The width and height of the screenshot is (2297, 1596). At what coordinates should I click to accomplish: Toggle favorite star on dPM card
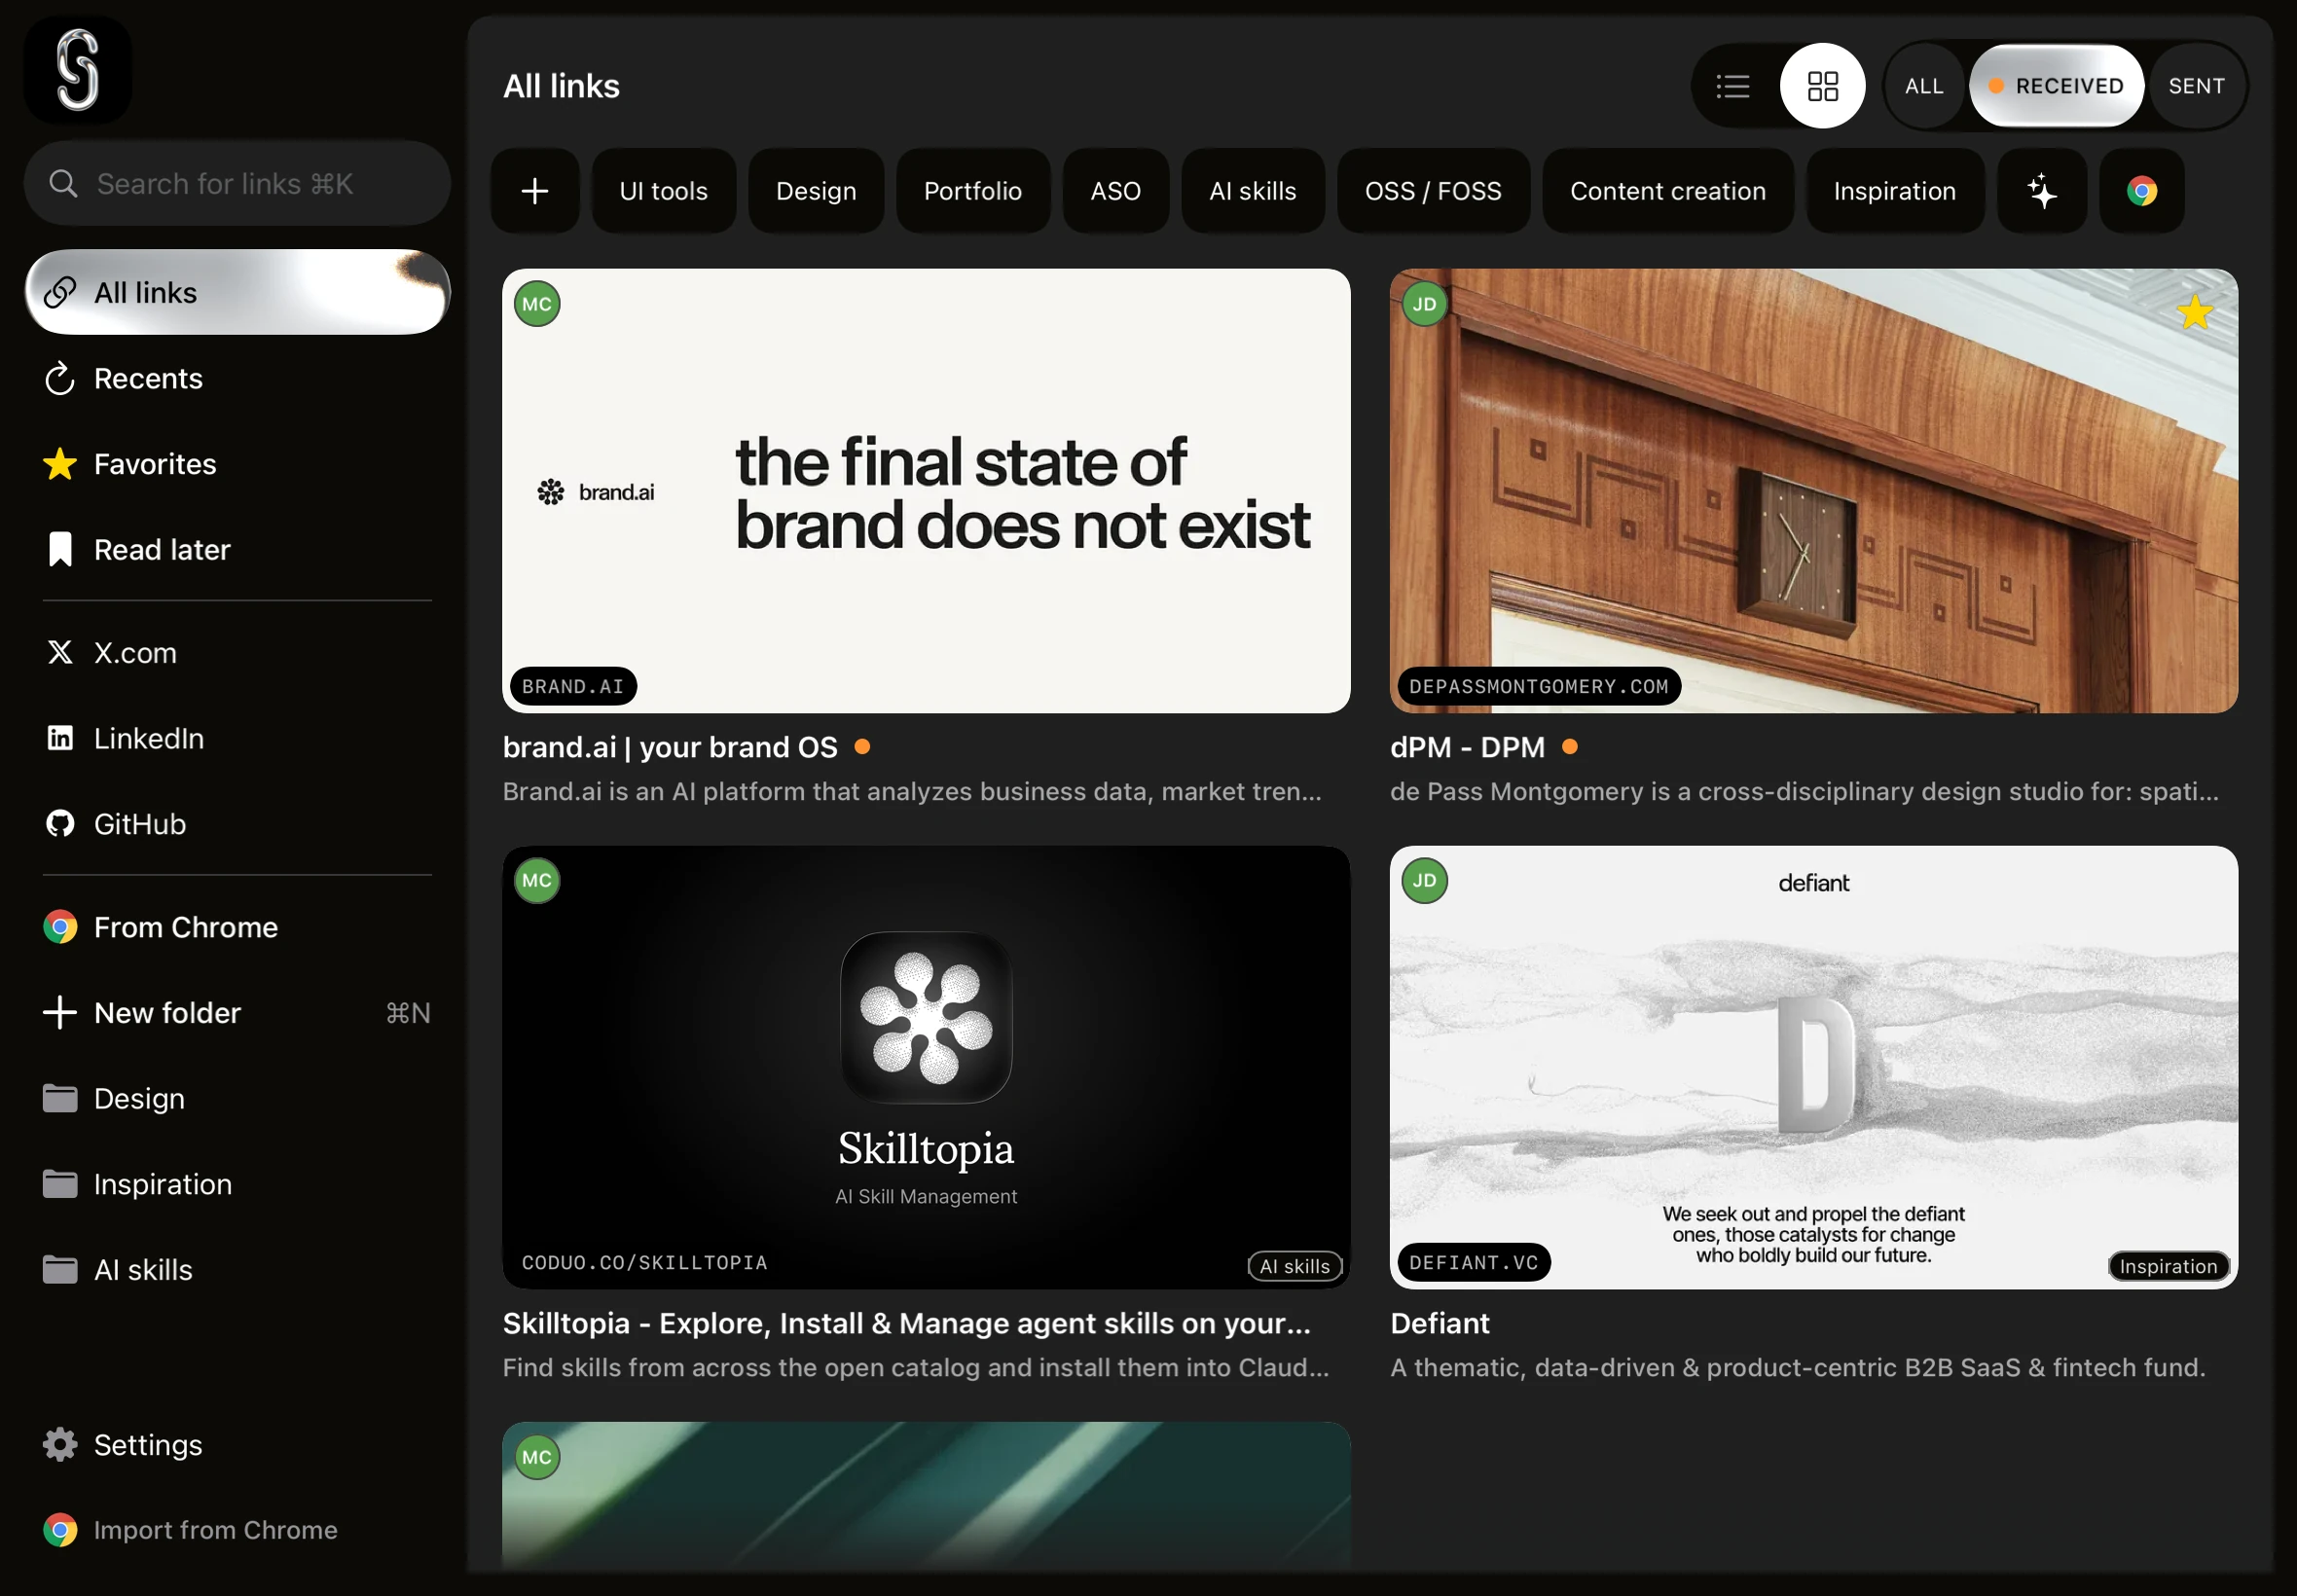tap(2195, 313)
